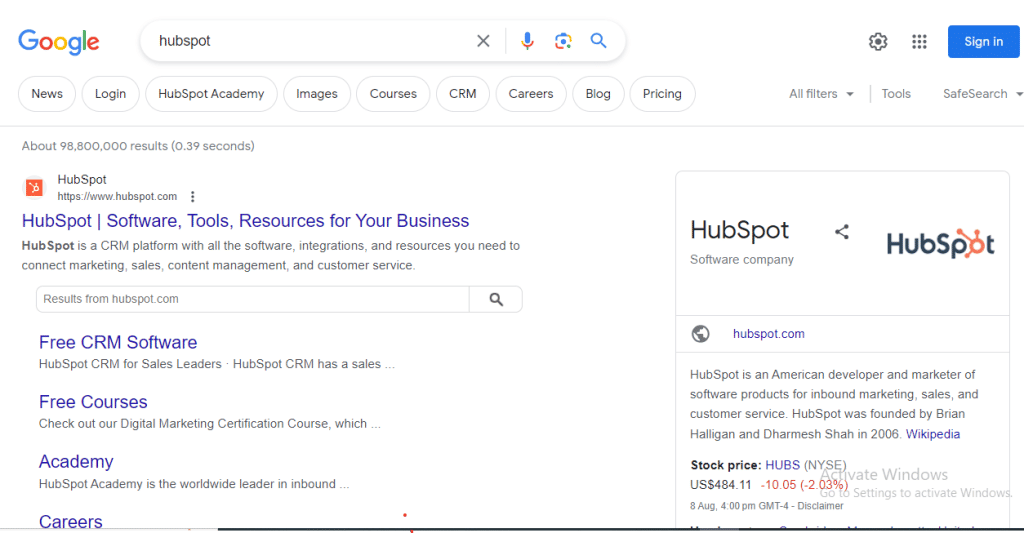Select the Login filter chip
1024x533 pixels.
pos(110,94)
